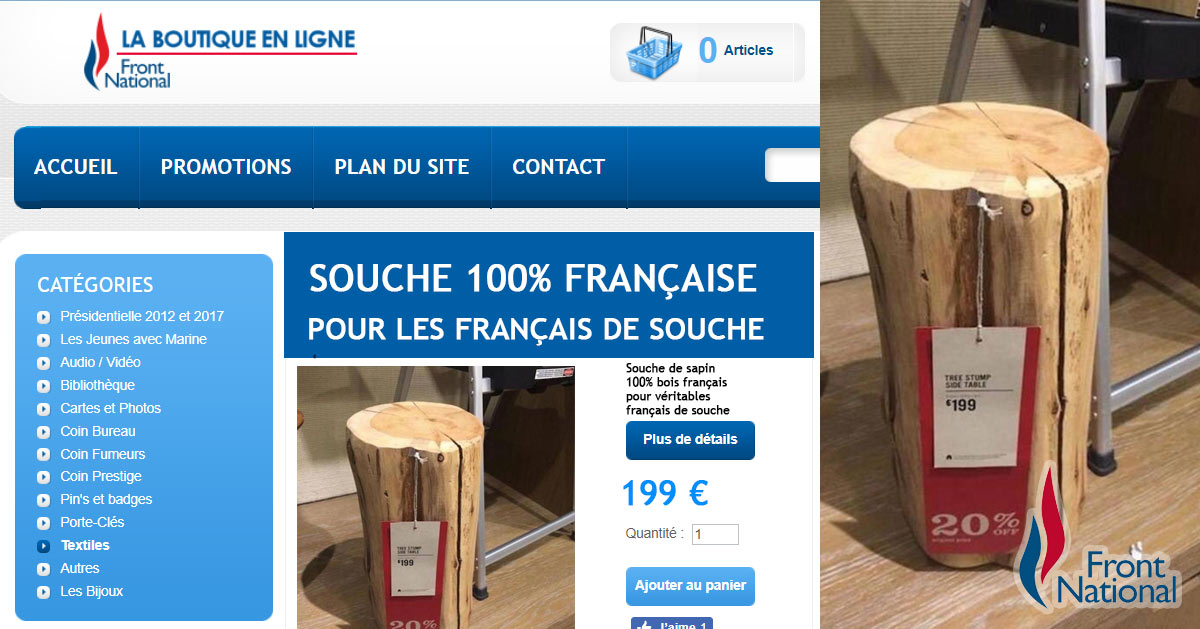Click the arrow bullet beside Textiles
Viewport: 1200px width, 629px height.
pyautogui.click(x=43, y=546)
